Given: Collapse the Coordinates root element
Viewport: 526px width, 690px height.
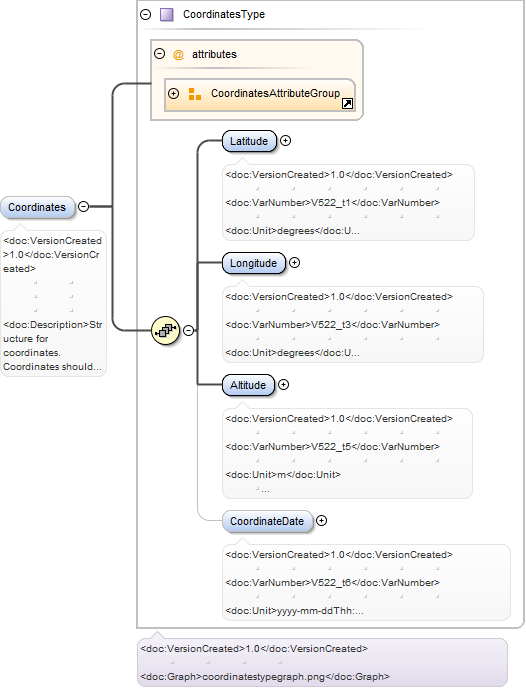Looking at the screenshot, I should coord(83,206).
